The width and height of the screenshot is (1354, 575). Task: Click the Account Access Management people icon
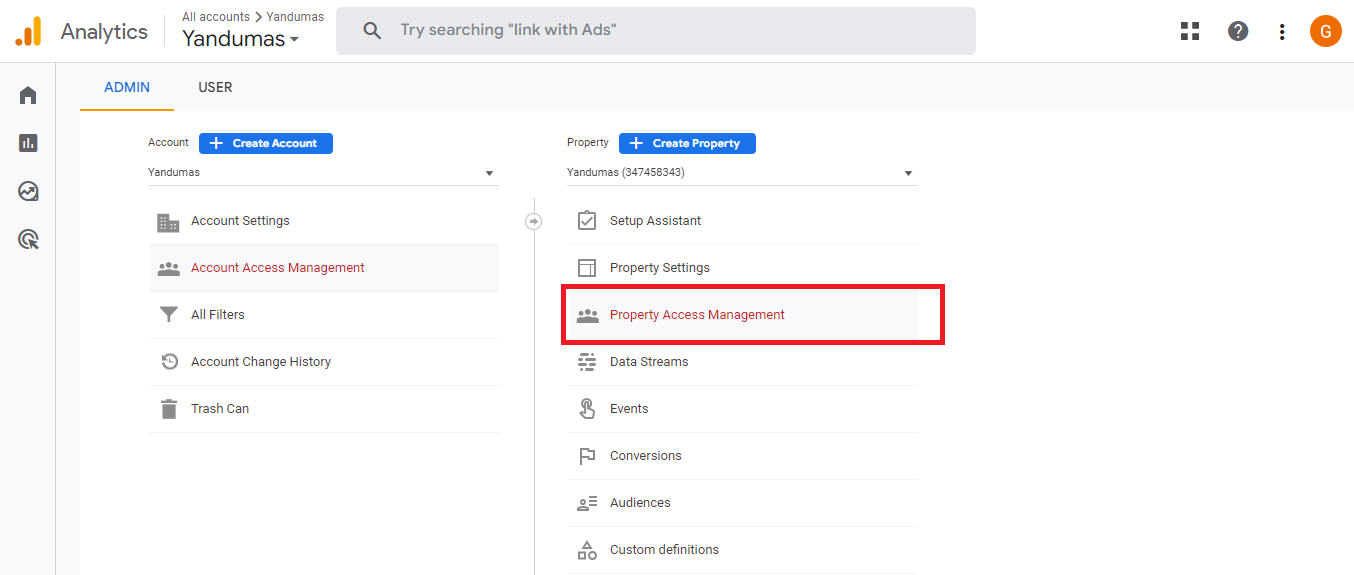tap(169, 268)
